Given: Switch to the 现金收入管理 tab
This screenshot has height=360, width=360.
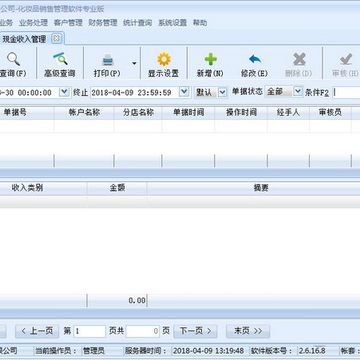Looking at the screenshot, I should click(24, 39).
